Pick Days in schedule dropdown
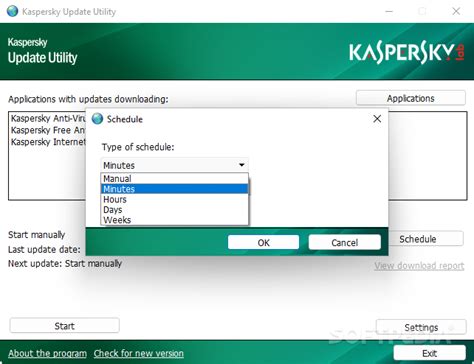The width and height of the screenshot is (474, 364). tap(174, 210)
